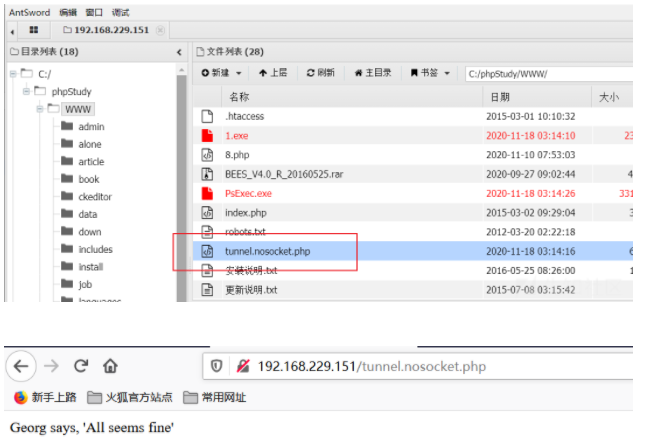
Task: Click the C:/ drive folder icon
Action: pos(27,73)
